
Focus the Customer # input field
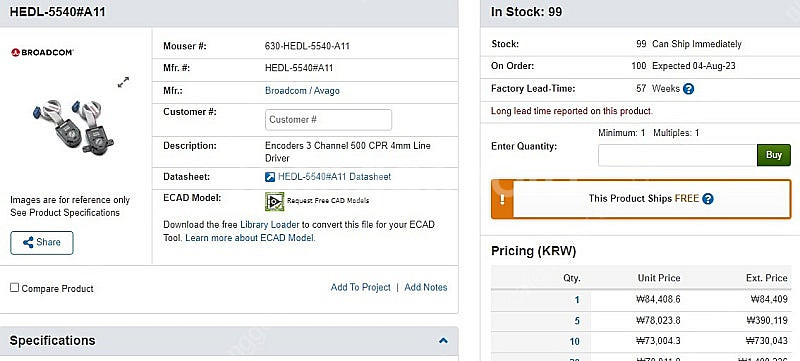point(328,120)
